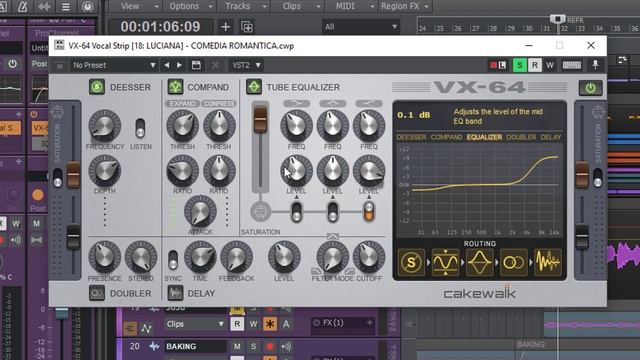Toggle the Compand module enable icon
640x360 pixels.
coord(176,87)
